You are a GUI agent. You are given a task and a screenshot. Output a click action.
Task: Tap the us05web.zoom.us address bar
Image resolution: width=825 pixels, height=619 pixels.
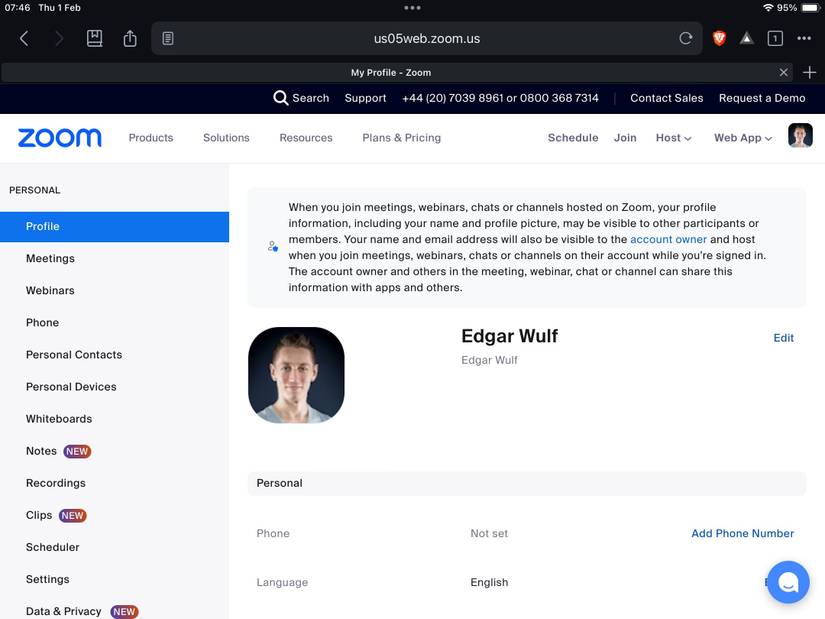(427, 39)
